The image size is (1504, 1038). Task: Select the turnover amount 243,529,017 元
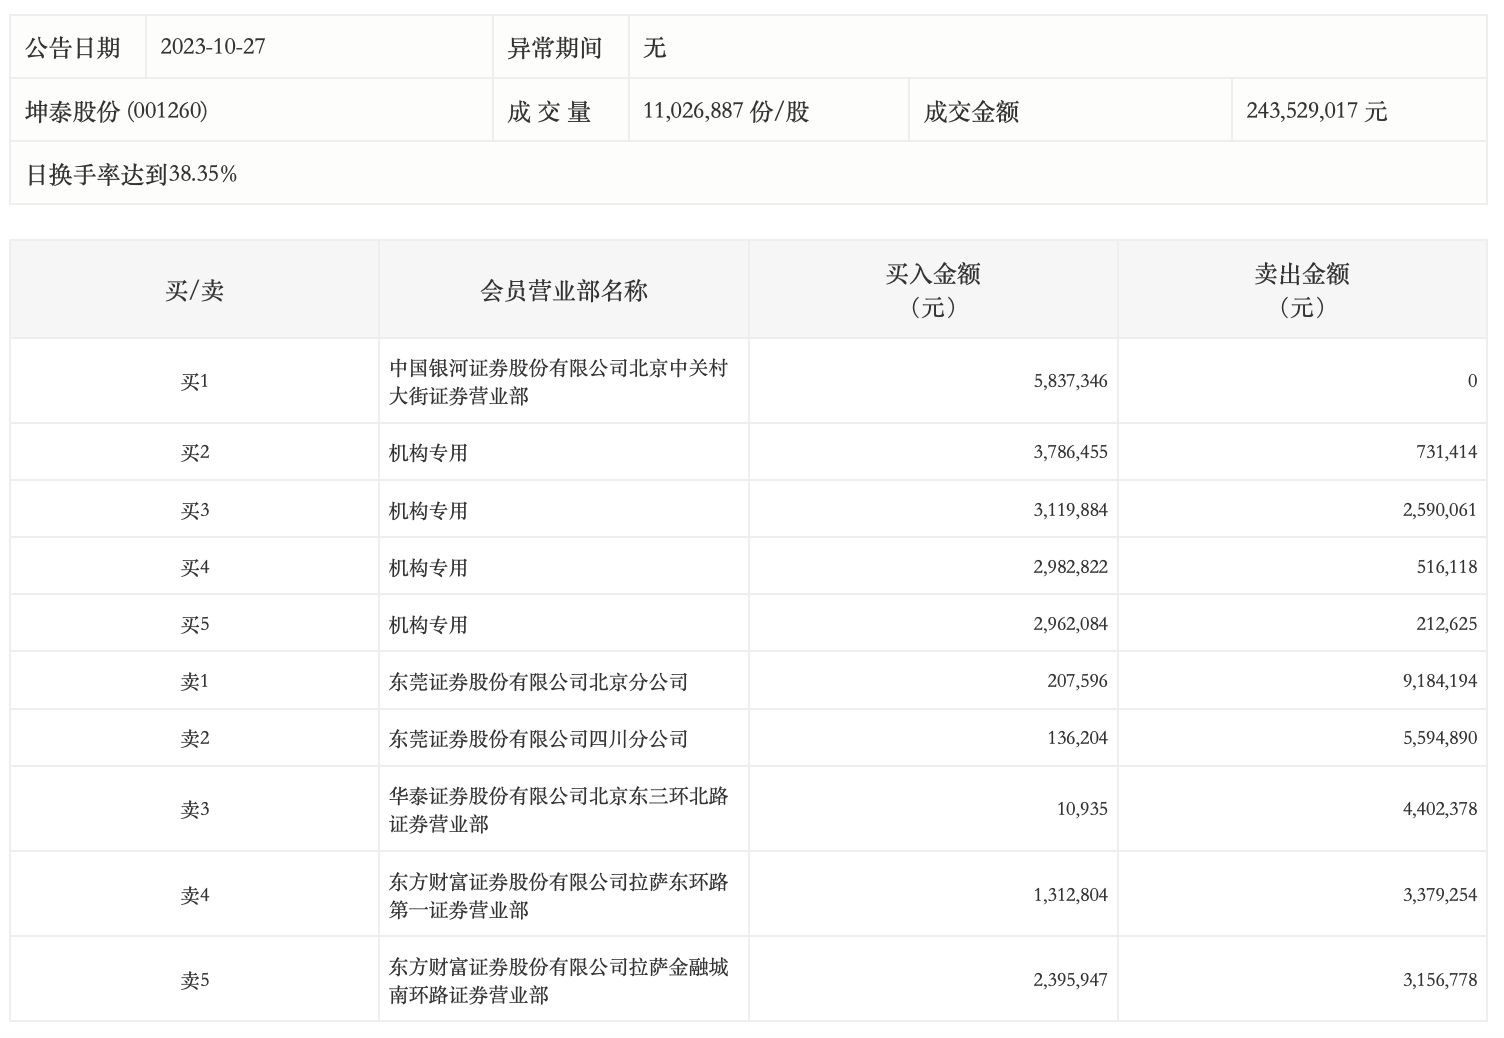pyautogui.click(x=1316, y=111)
